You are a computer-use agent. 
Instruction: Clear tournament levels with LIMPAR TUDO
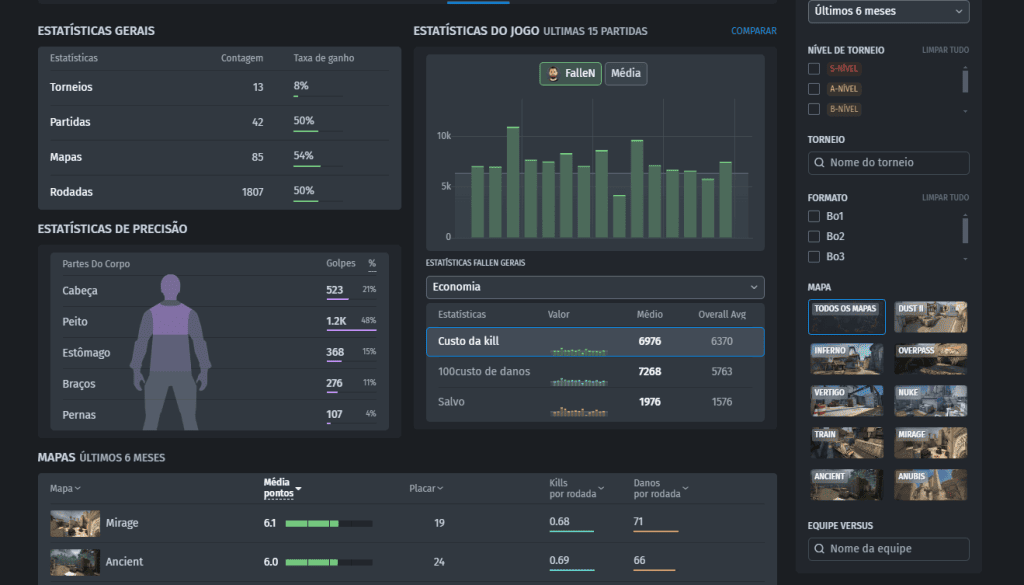pyautogui.click(x=944, y=50)
